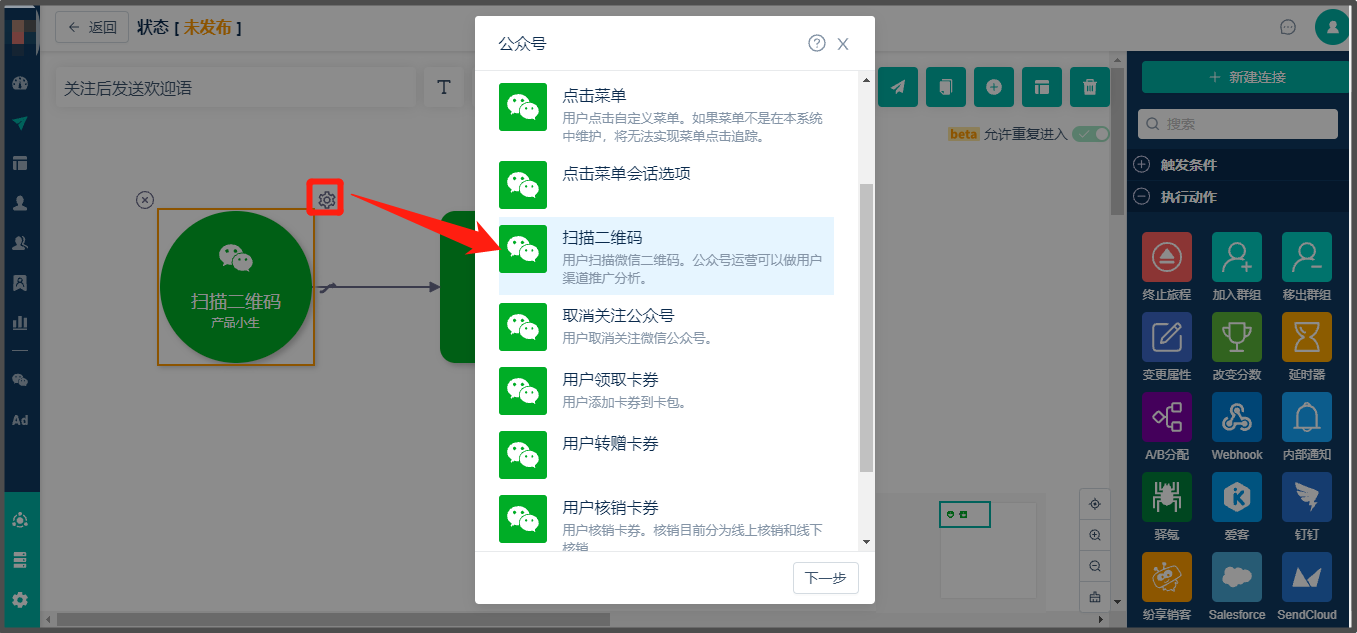Select the 终止旅程 action icon
The width and height of the screenshot is (1357, 633).
tap(1167, 257)
